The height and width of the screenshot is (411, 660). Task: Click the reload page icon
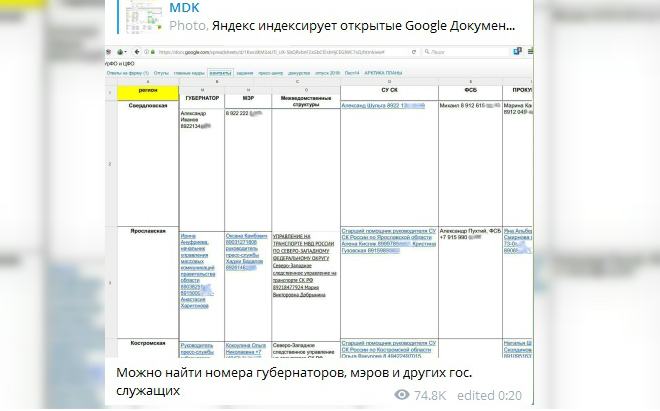(414, 52)
